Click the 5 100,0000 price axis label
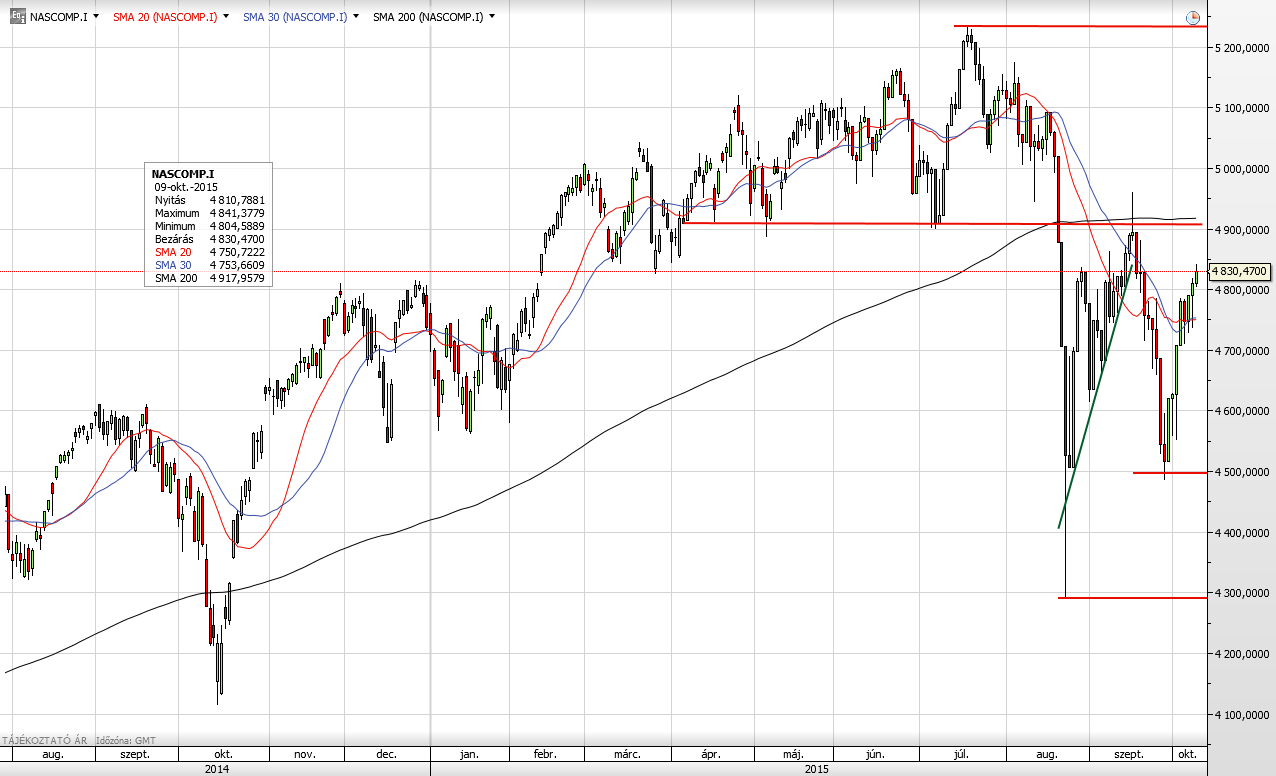This screenshot has width=1276, height=776. tap(1241, 108)
